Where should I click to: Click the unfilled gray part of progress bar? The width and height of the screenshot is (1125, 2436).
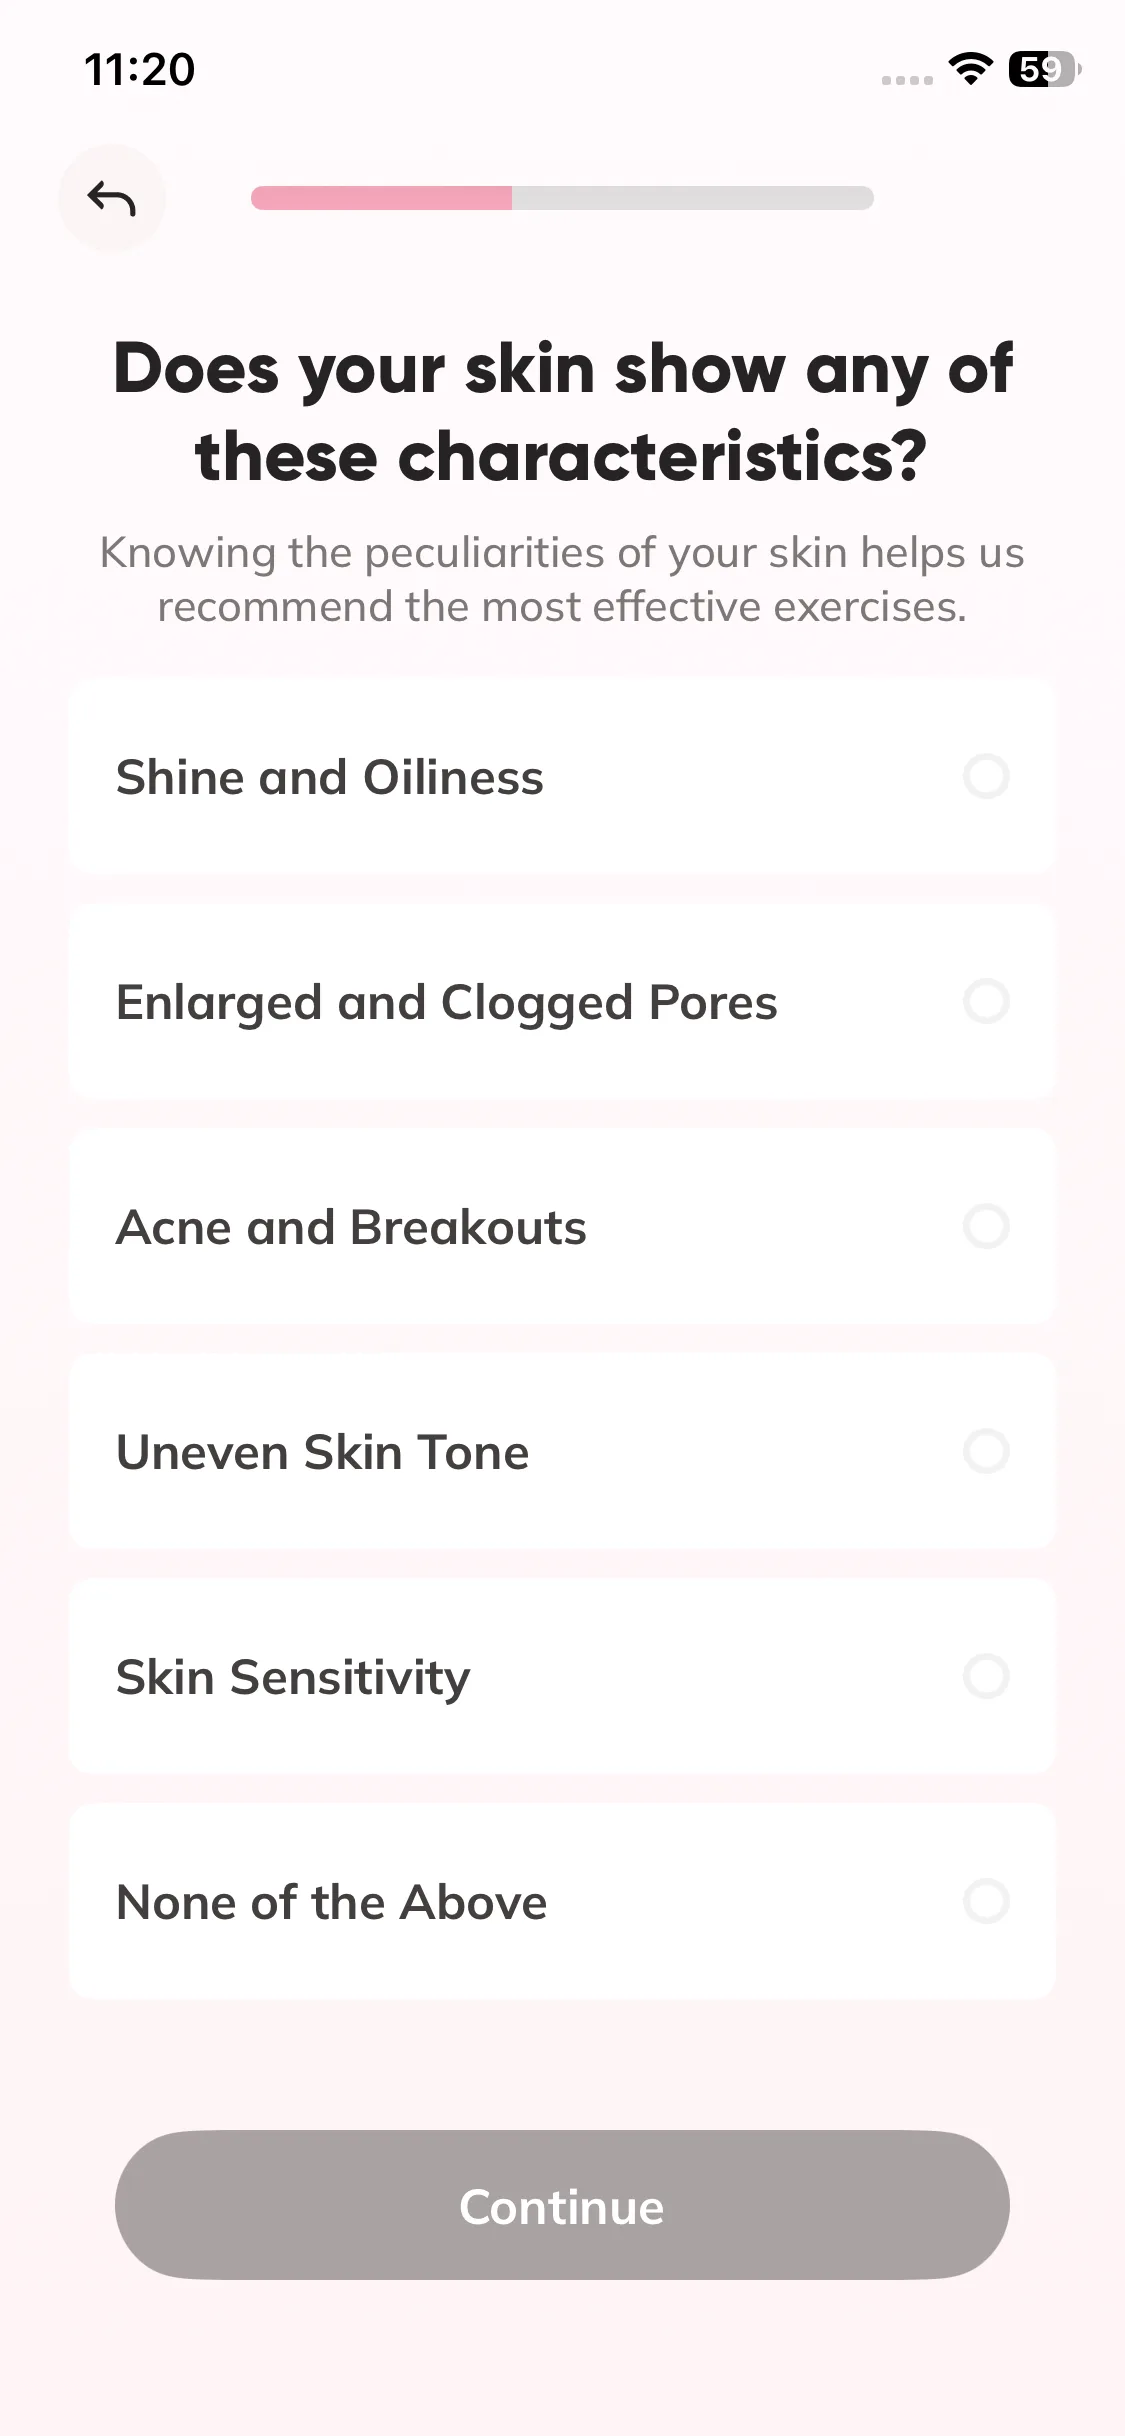pos(692,198)
